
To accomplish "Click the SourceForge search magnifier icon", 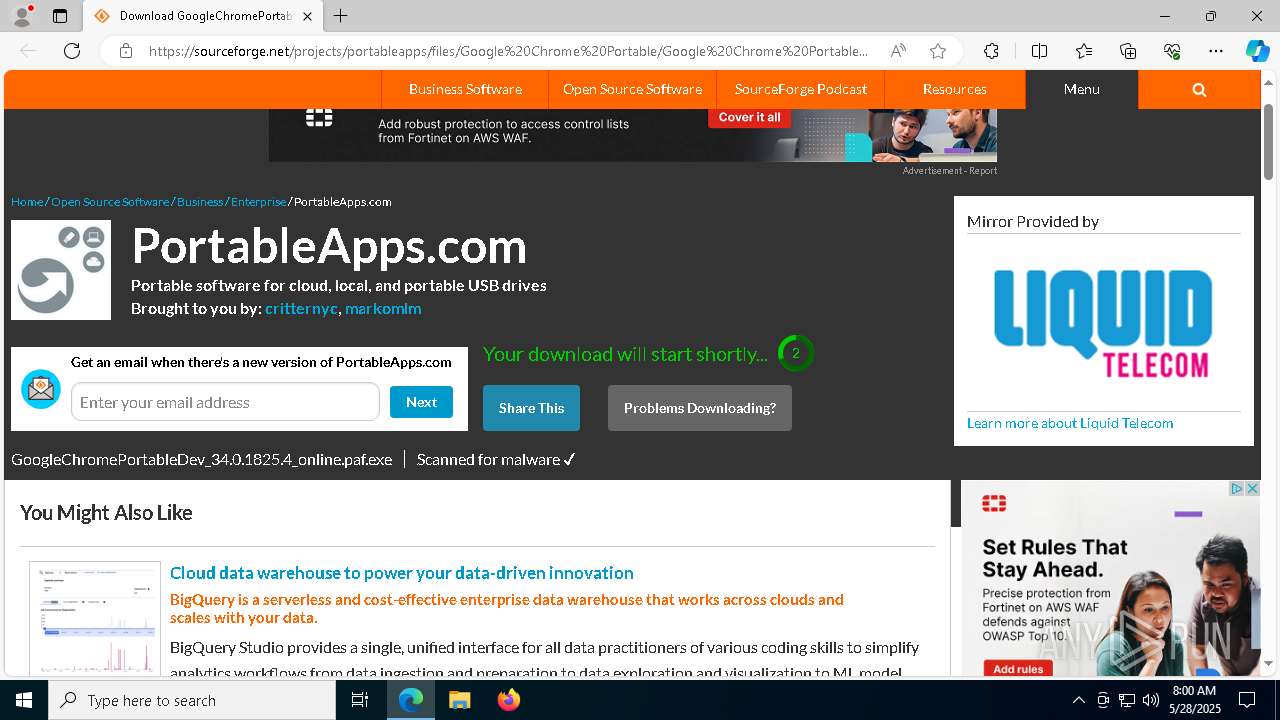I will click(x=1199, y=89).
